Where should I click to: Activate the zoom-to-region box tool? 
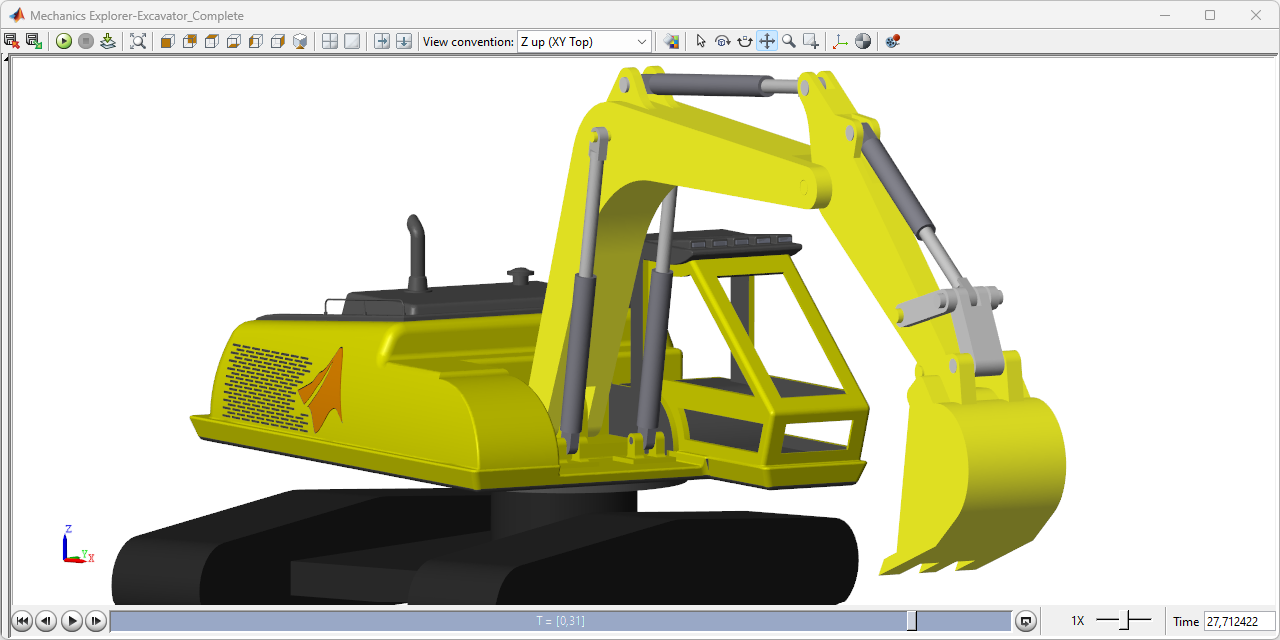point(811,41)
